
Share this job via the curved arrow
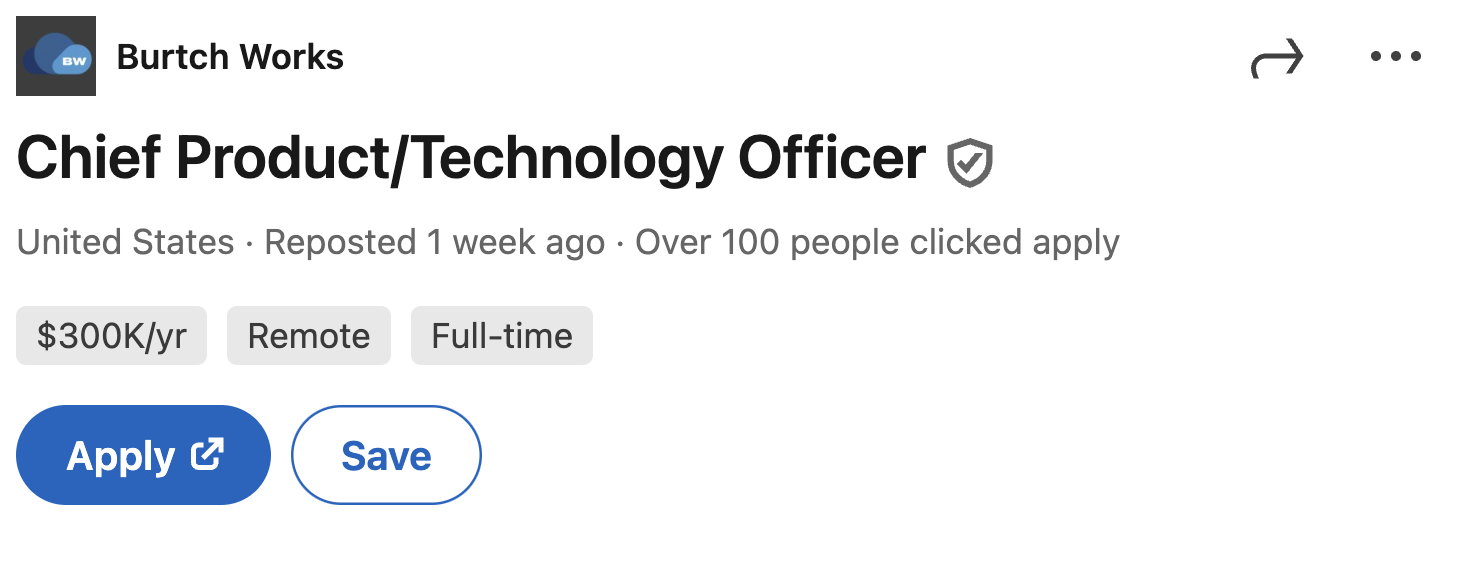click(x=1277, y=58)
